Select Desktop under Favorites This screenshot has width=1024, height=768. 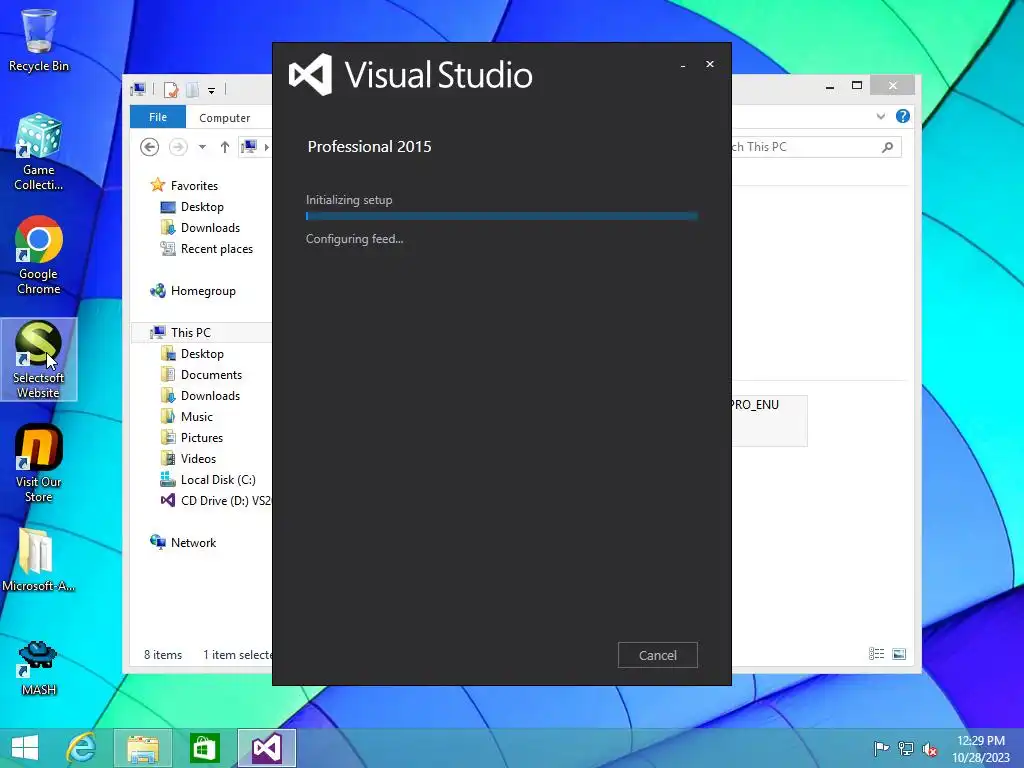tap(192, 207)
